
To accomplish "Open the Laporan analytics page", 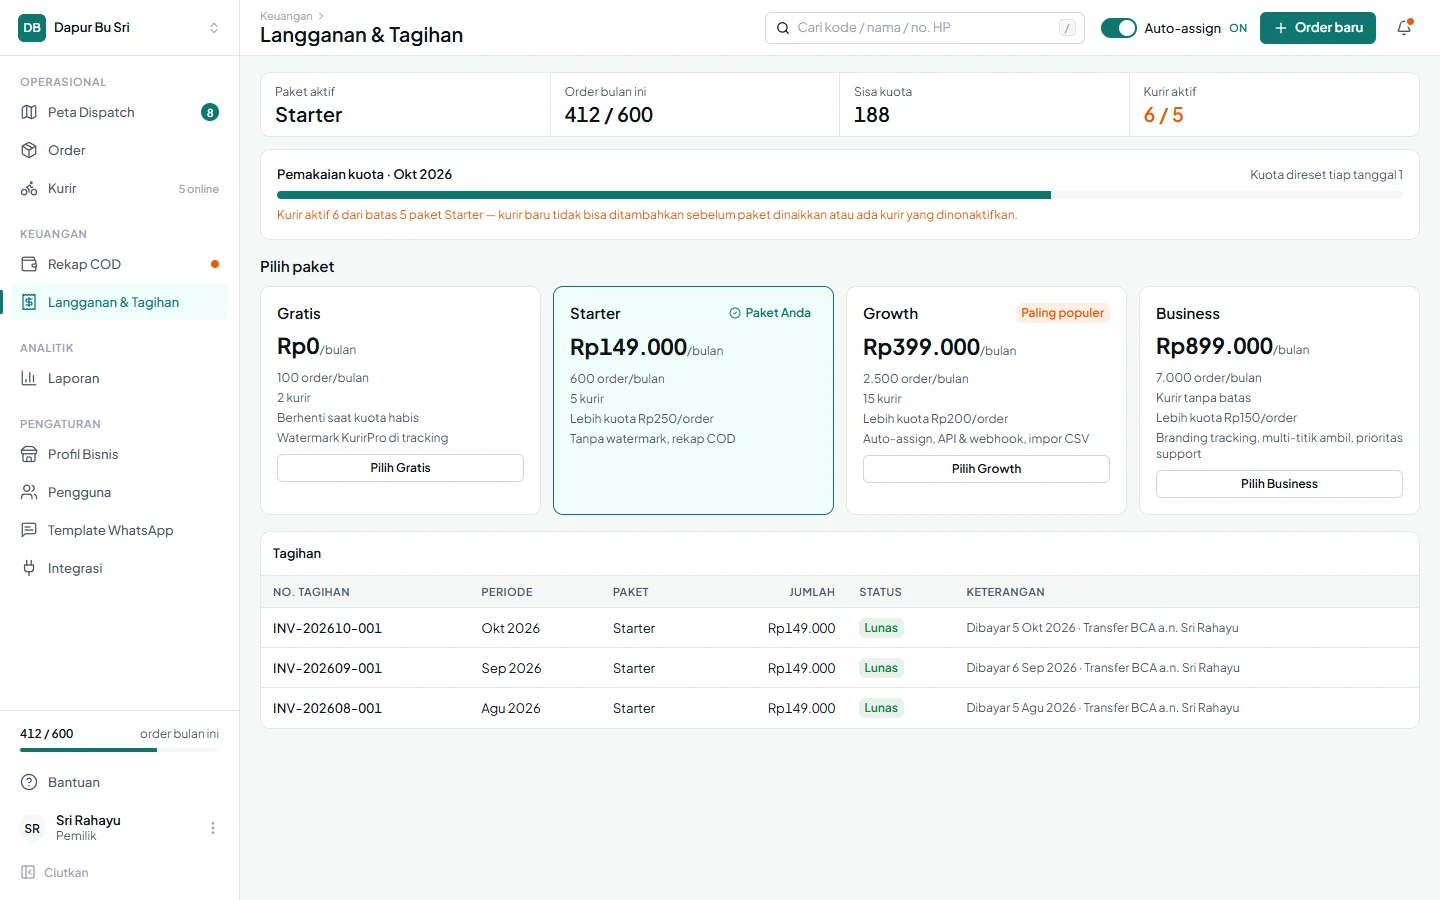I will pyautogui.click(x=120, y=378).
